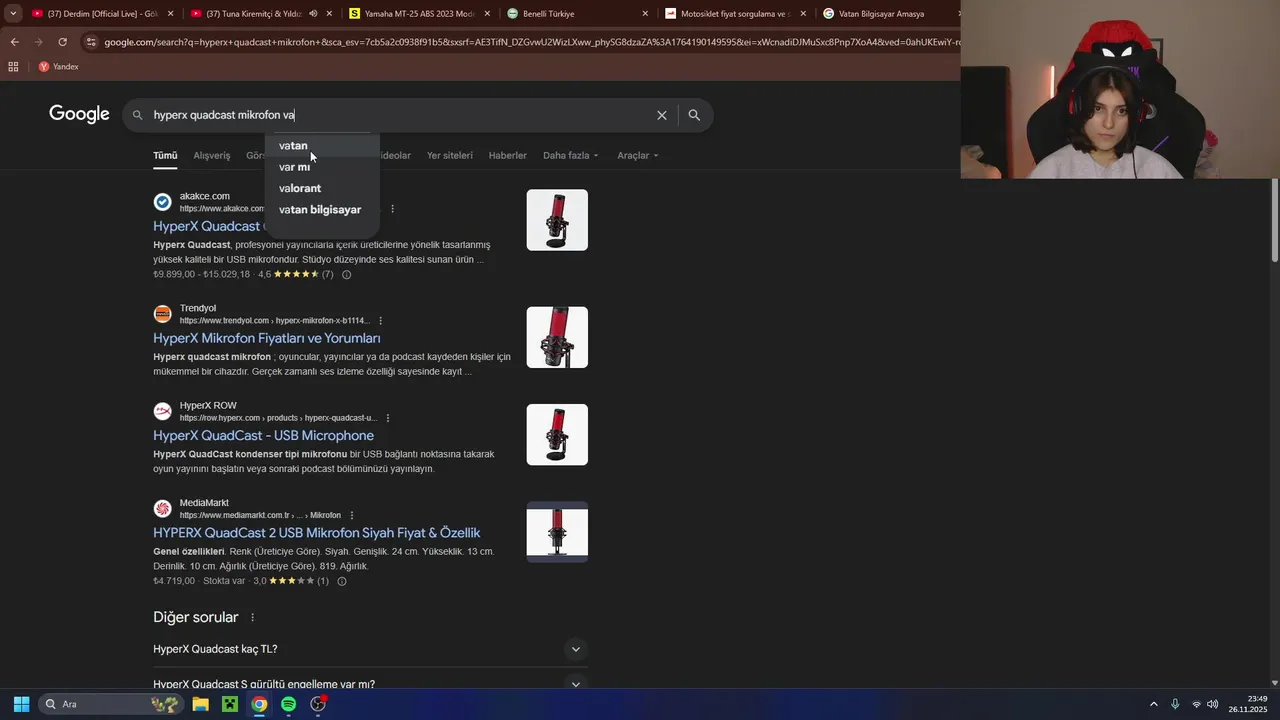Open the apps grid in the bookmarks bar
This screenshot has height=720, width=1280.
[x=13, y=67]
